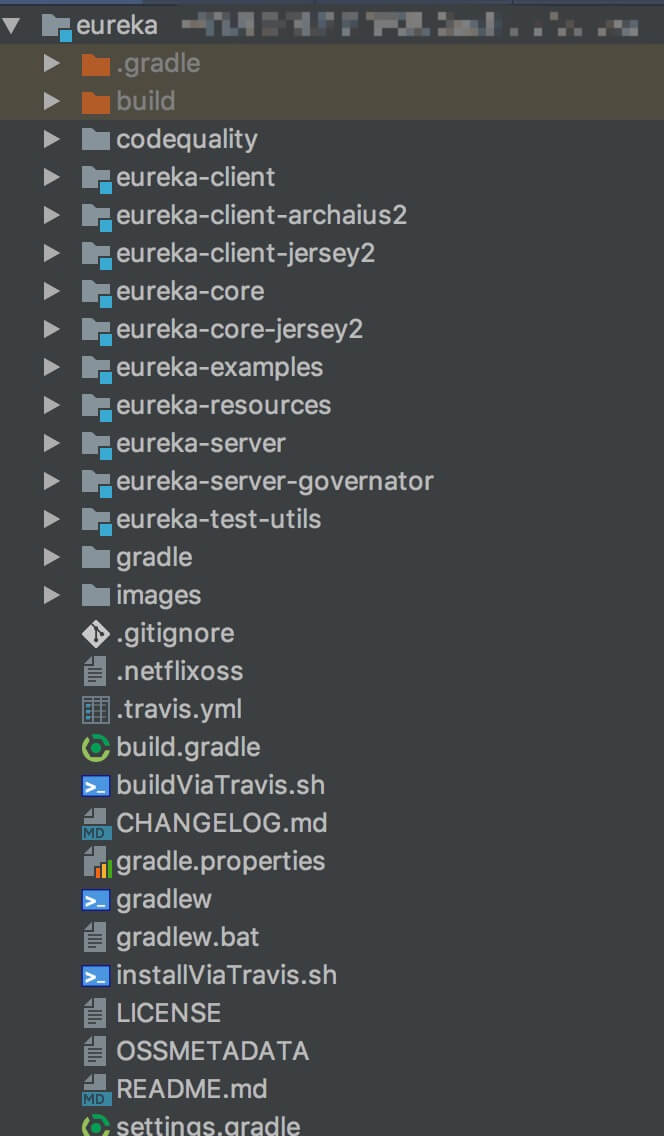Image resolution: width=664 pixels, height=1136 pixels.
Task: Open the buildViaTravis.sh script
Action: point(220,785)
